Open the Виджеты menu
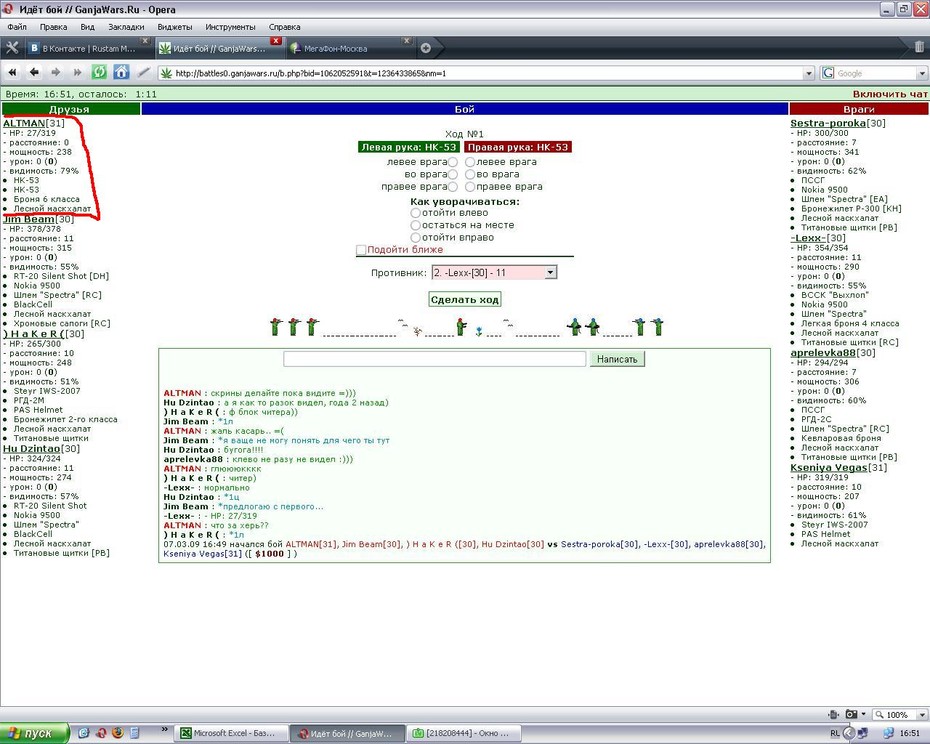The width and height of the screenshot is (930, 744). pos(175,27)
